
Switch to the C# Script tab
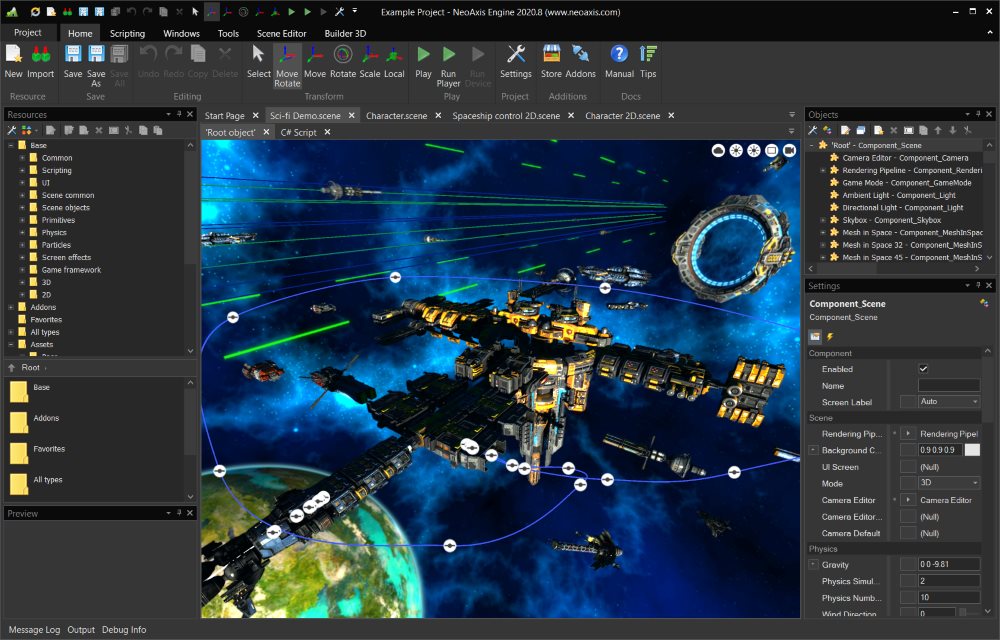298,132
